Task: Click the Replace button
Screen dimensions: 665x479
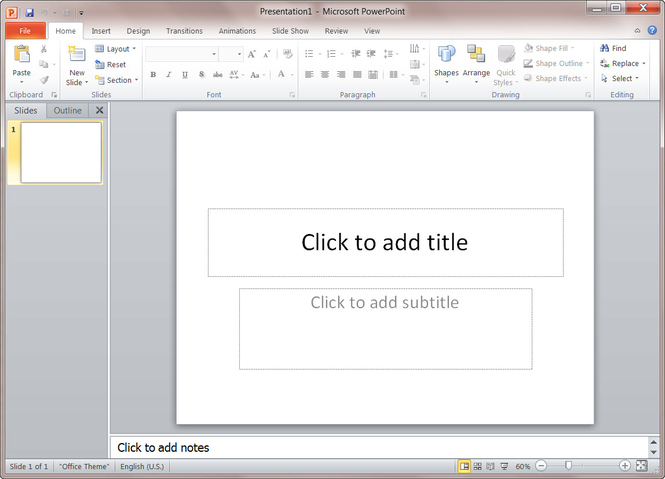Action: [623, 63]
